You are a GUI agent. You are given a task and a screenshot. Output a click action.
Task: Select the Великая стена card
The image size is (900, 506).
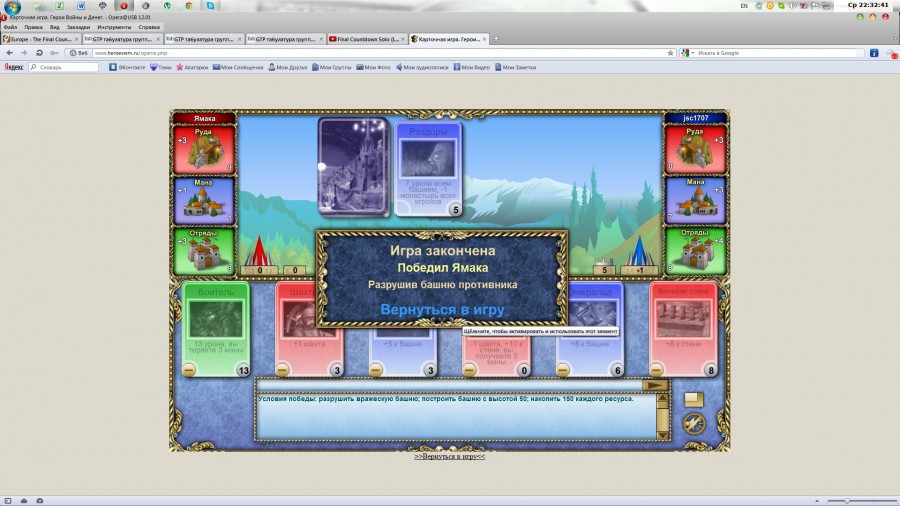pos(684,329)
